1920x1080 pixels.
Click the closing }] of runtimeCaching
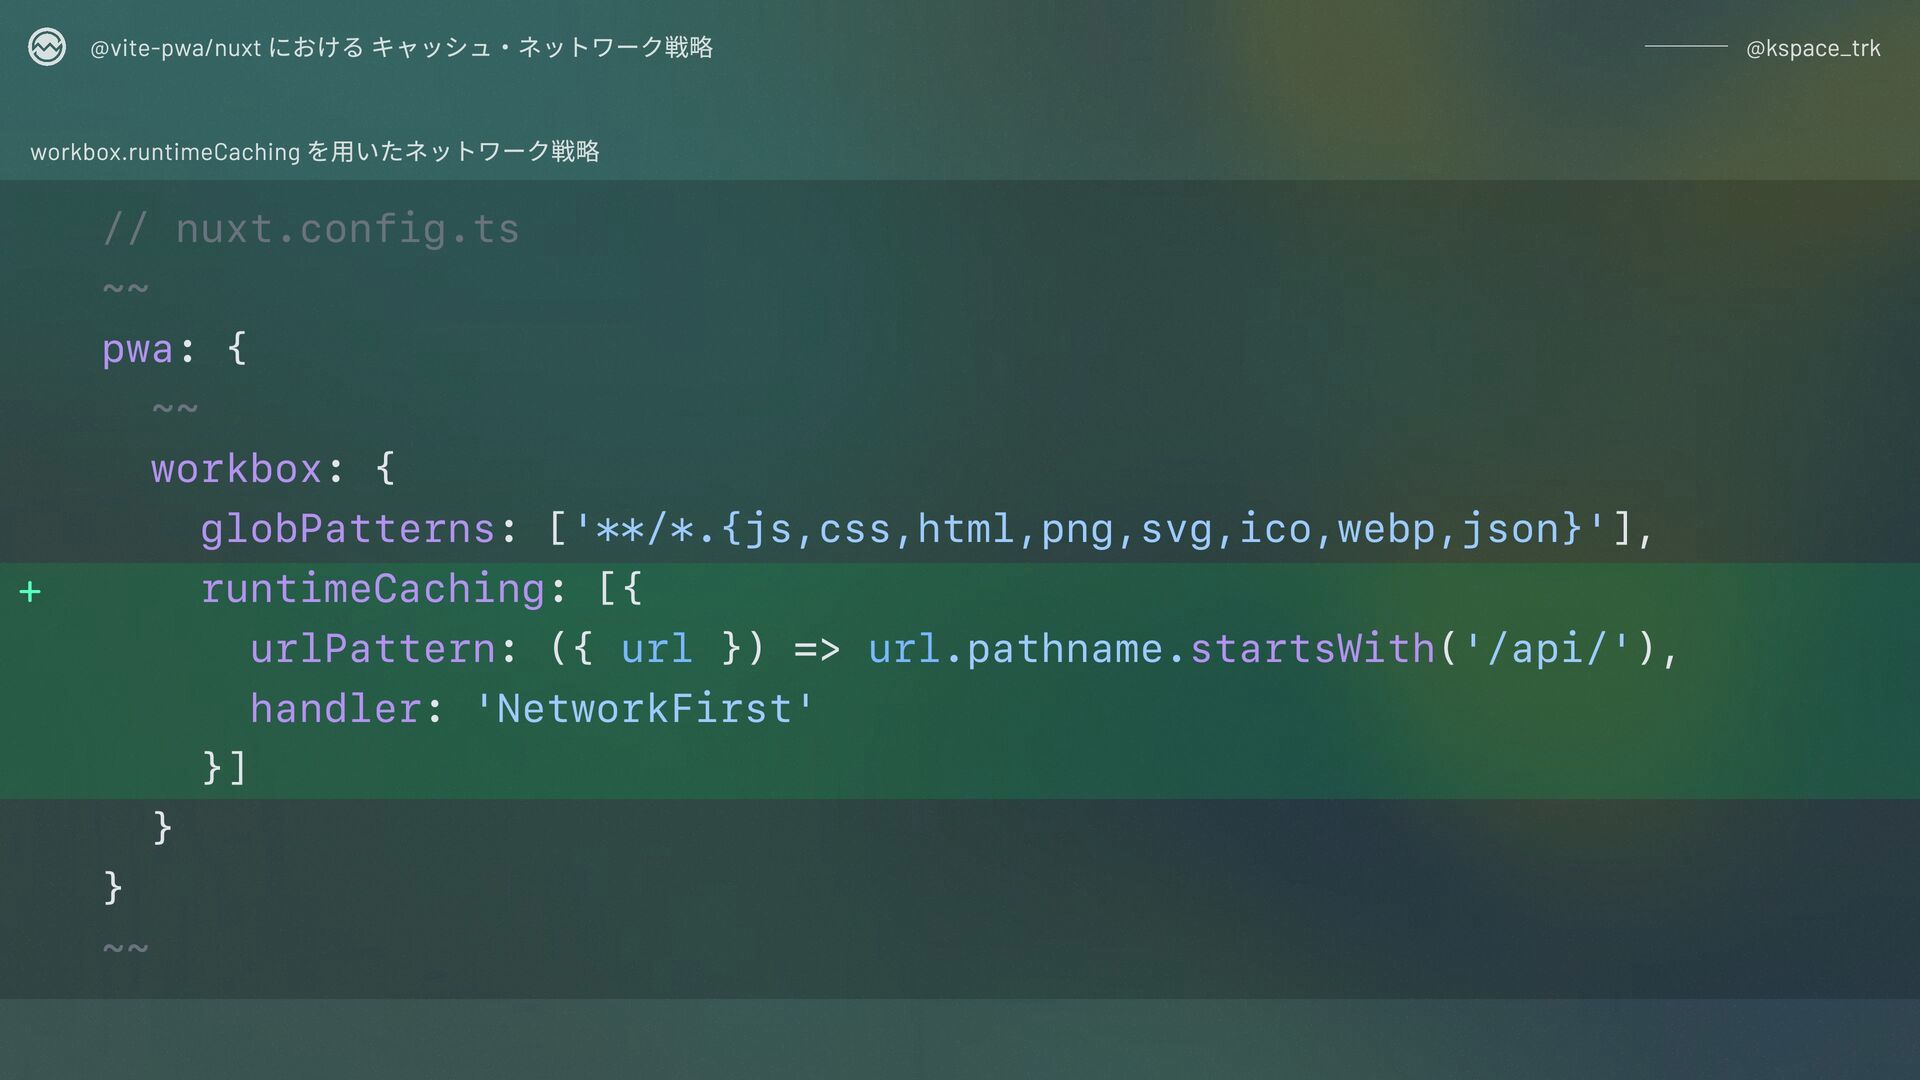coord(224,768)
